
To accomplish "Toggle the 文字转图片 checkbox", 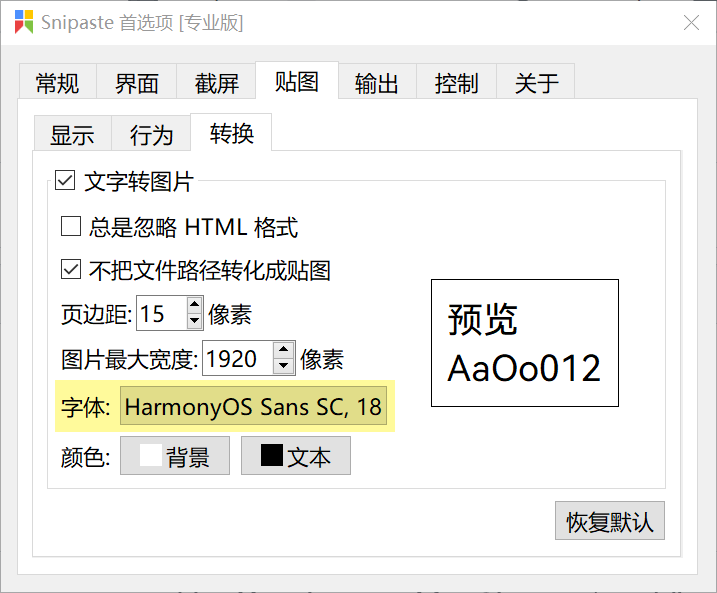I will pos(65,180).
